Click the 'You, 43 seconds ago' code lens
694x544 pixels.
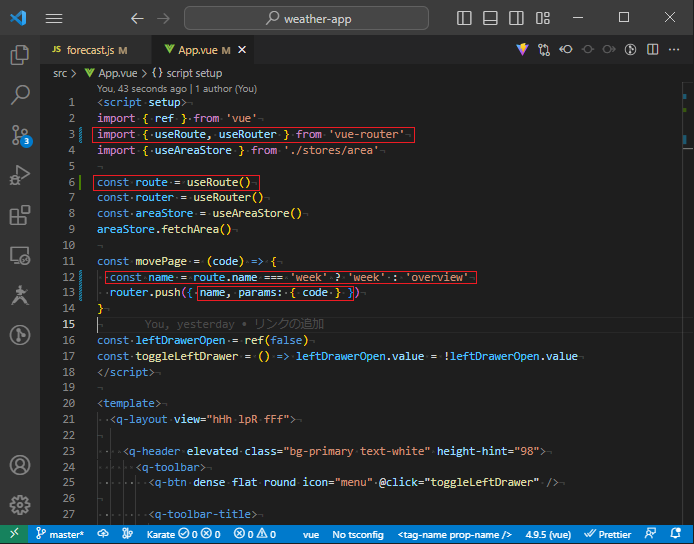[142, 89]
